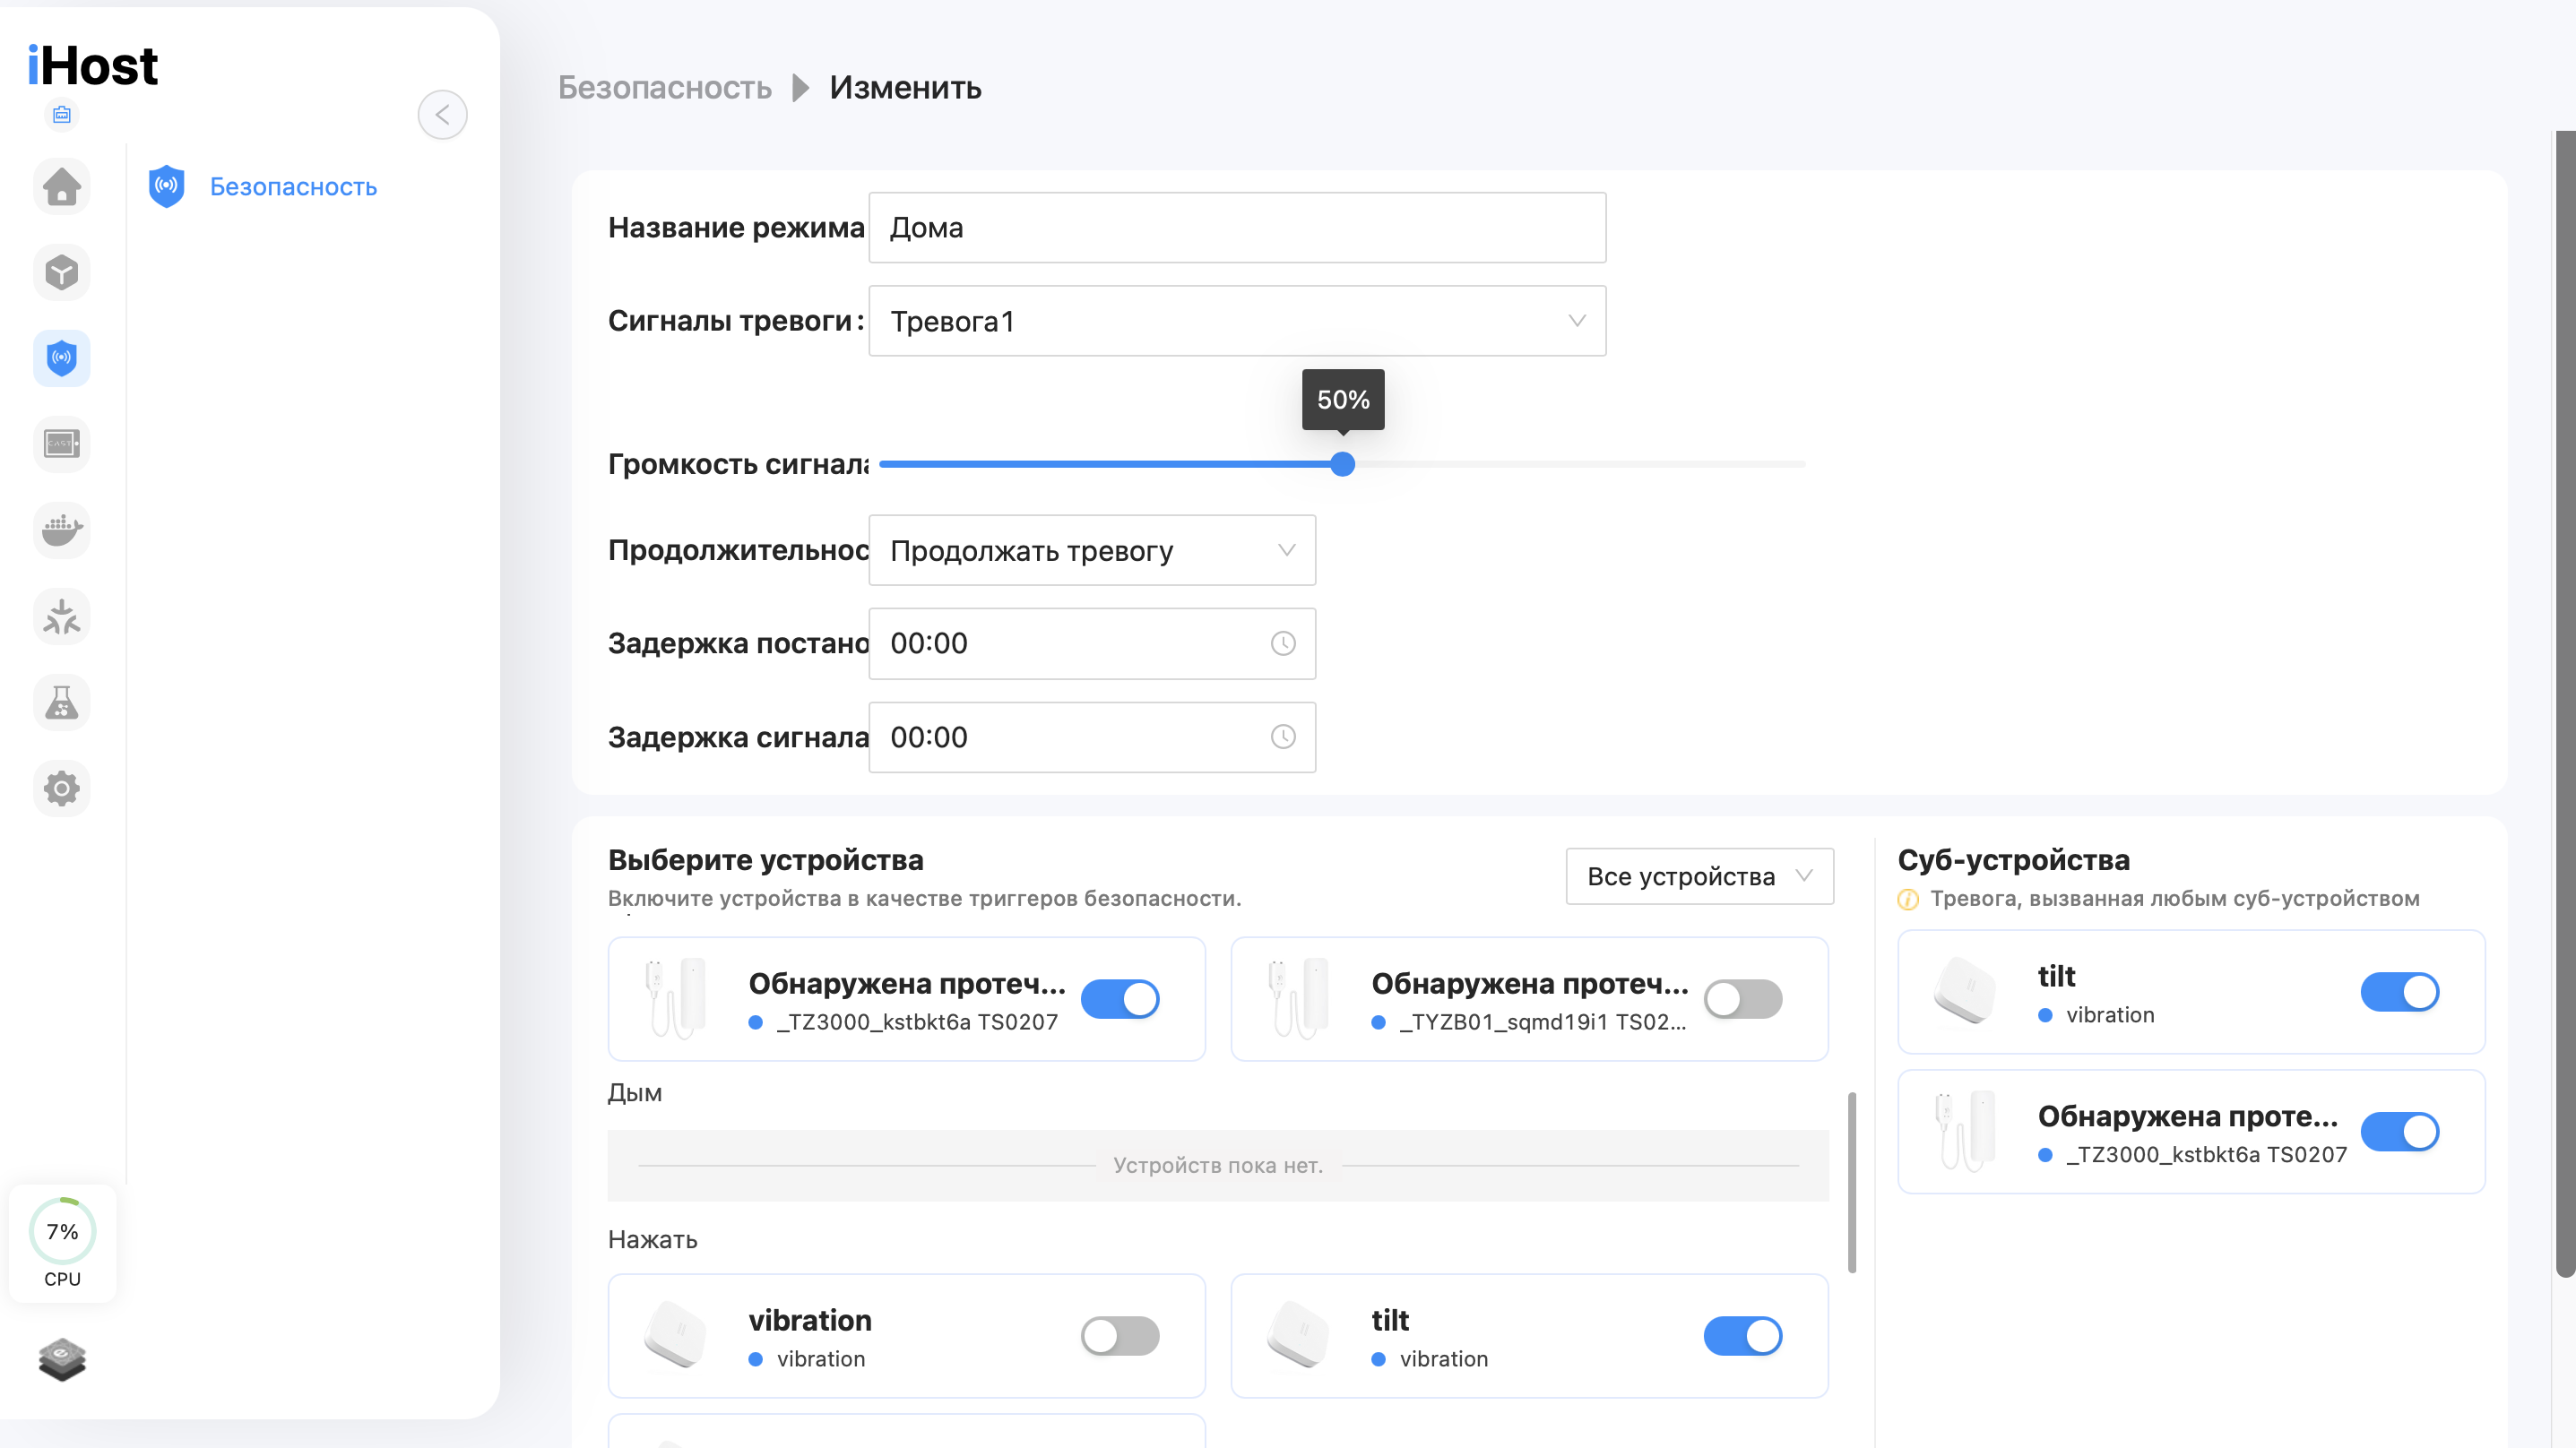Click the Название режима field containing Дома
This screenshot has height=1448, width=2576.
(x=1237, y=228)
